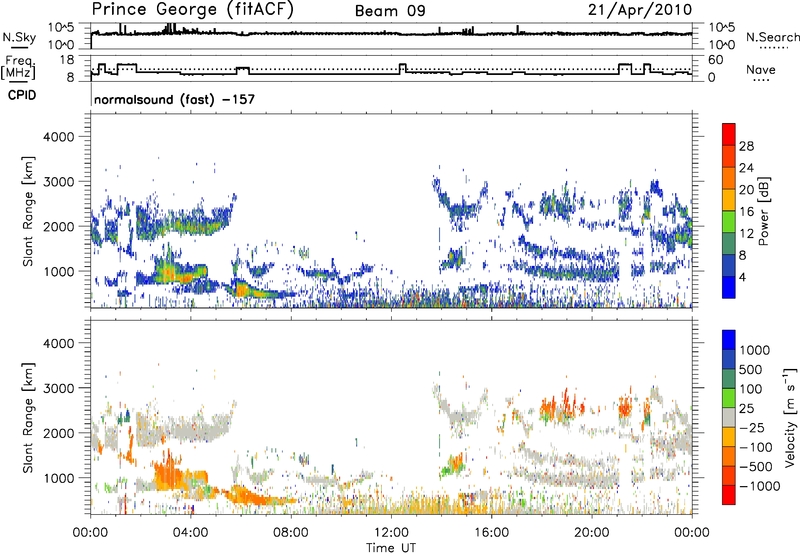Click the '12:00' time tick label
Image resolution: width=800 pixels, height=554 pixels.
(x=391, y=533)
